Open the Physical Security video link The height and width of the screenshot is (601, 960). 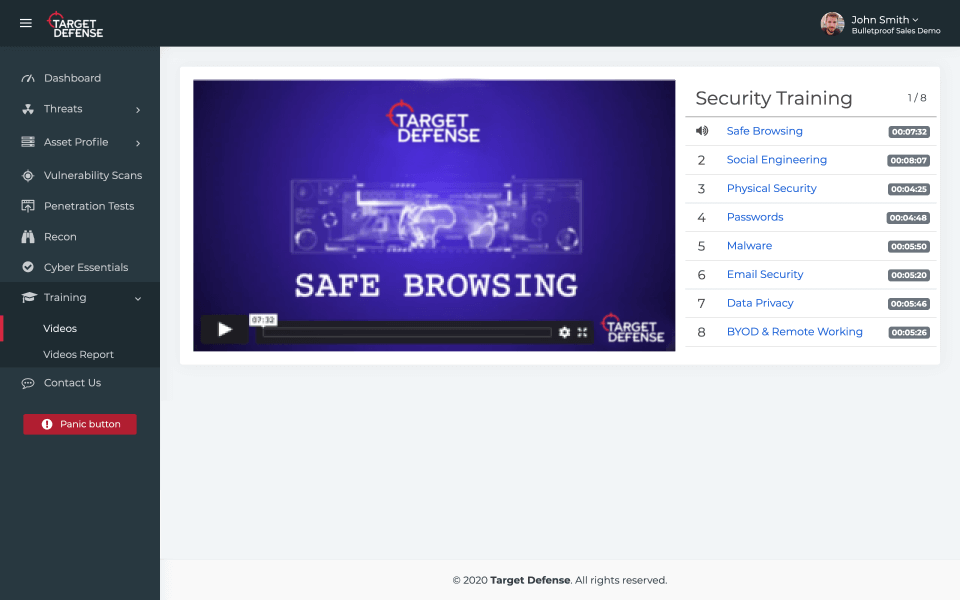(771, 189)
